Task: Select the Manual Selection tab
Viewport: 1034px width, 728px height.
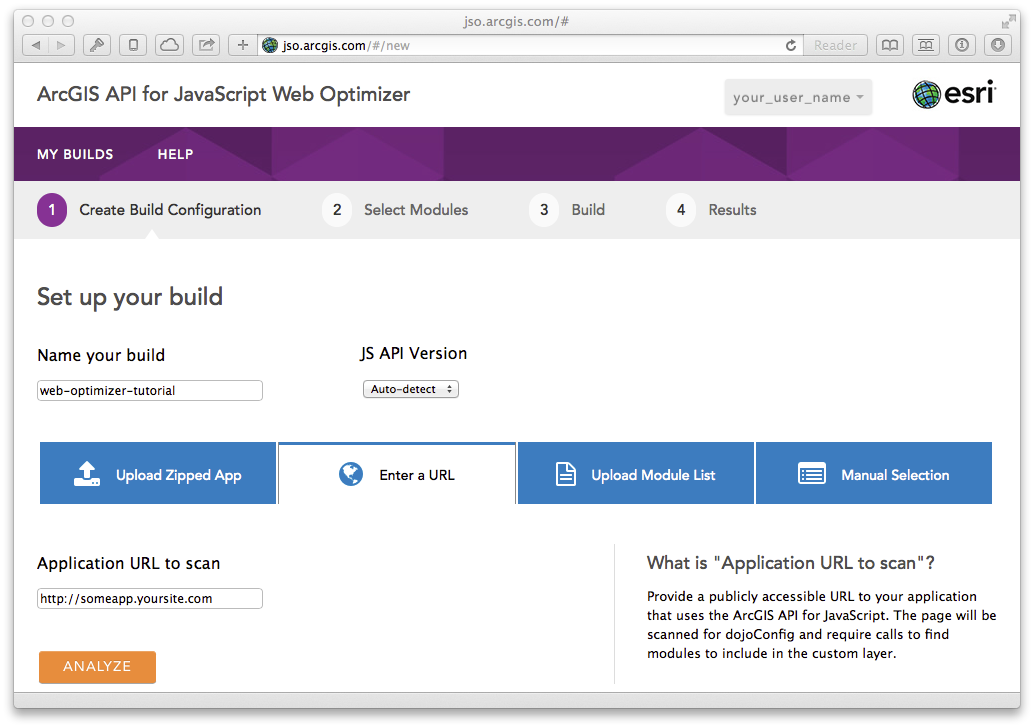Action: click(x=874, y=473)
